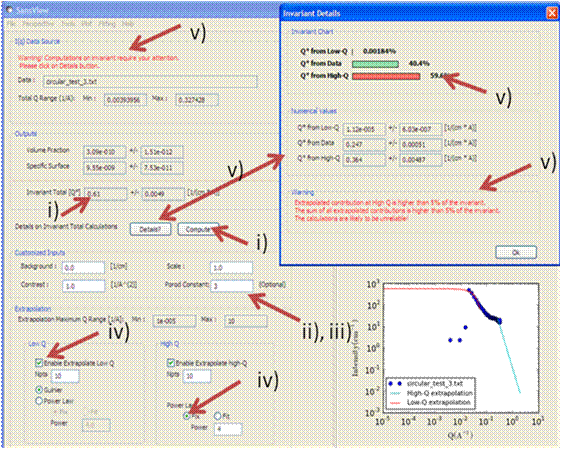Open the Help menu
The width and height of the screenshot is (572, 449).
[x=128, y=24]
